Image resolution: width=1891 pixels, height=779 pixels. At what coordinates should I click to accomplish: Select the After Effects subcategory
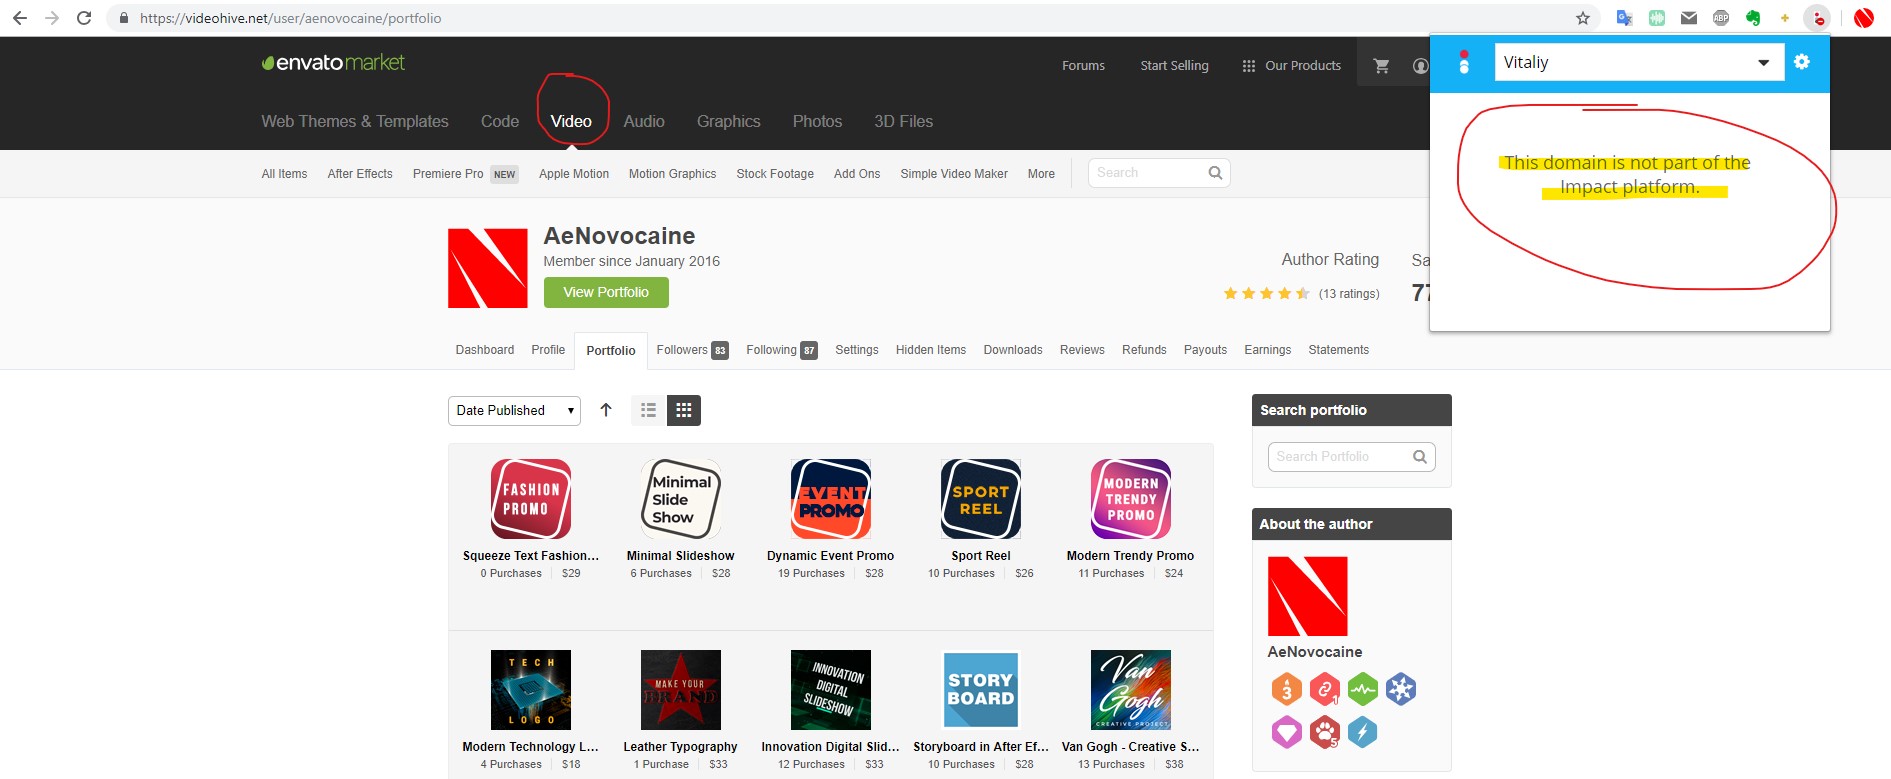(x=360, y=174)
